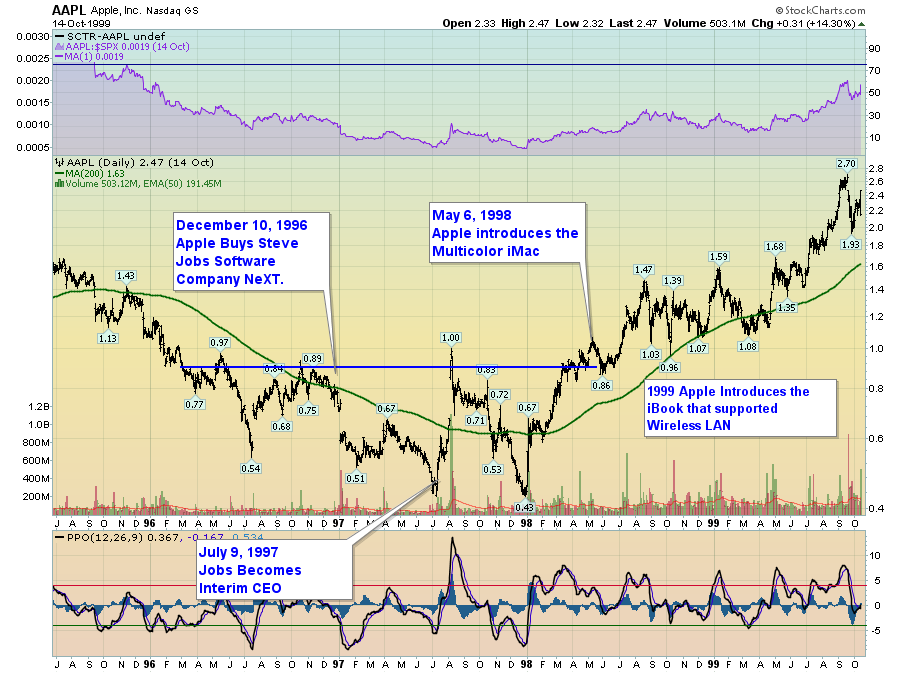
Task: Click the 'Apple introduces the Multicolor iMac' annotation
Action: tap(507, 233)
